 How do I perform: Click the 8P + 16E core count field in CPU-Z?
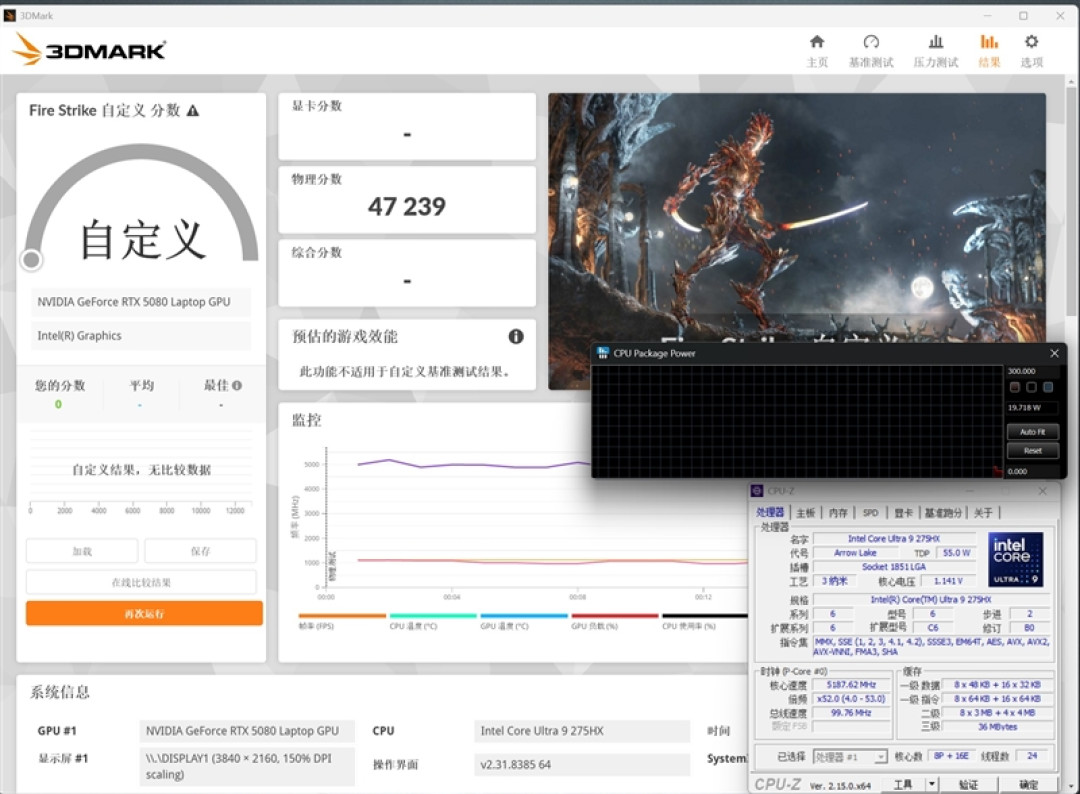[951, 756]
